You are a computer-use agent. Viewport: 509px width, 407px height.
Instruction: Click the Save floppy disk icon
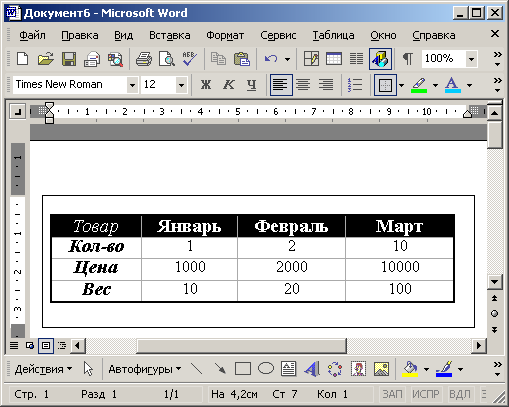69,59
